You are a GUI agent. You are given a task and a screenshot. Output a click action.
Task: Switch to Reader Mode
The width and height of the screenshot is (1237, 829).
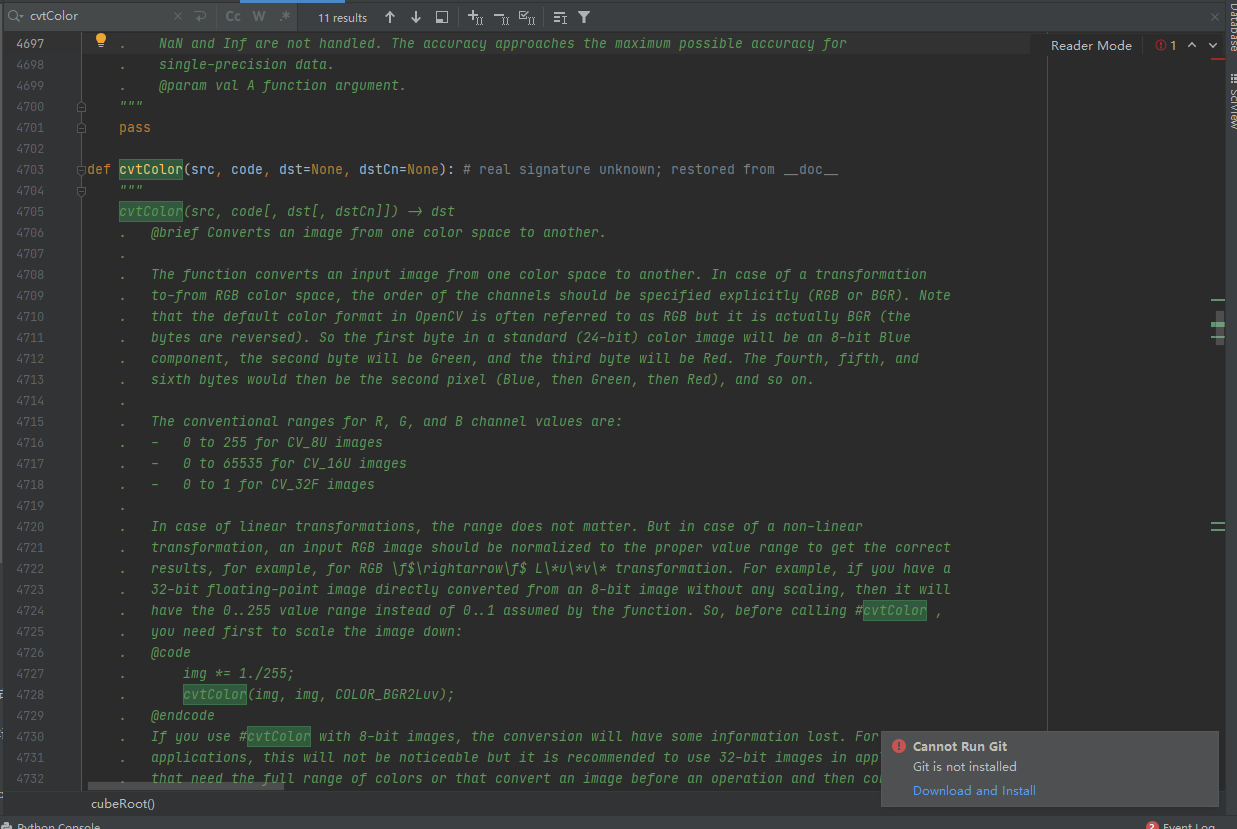click(1090, 45)
